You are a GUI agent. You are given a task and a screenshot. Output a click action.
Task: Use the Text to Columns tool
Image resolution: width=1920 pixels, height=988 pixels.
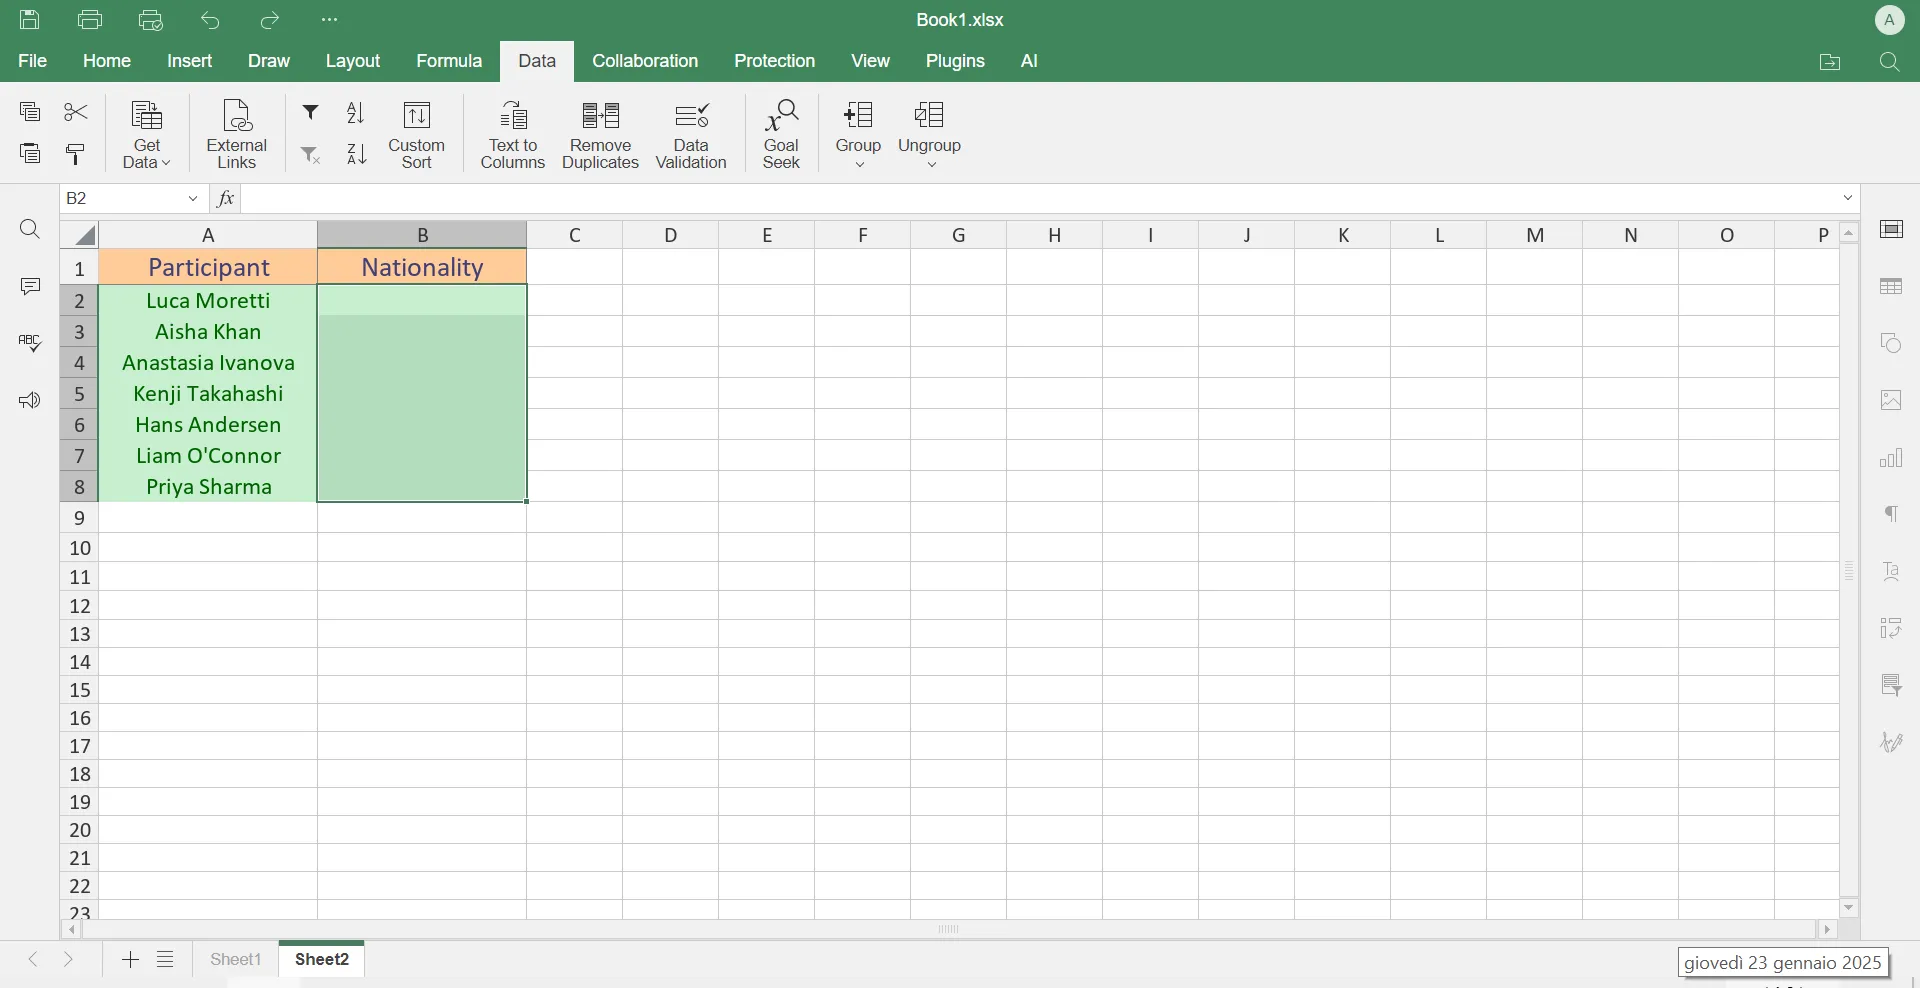512,133
